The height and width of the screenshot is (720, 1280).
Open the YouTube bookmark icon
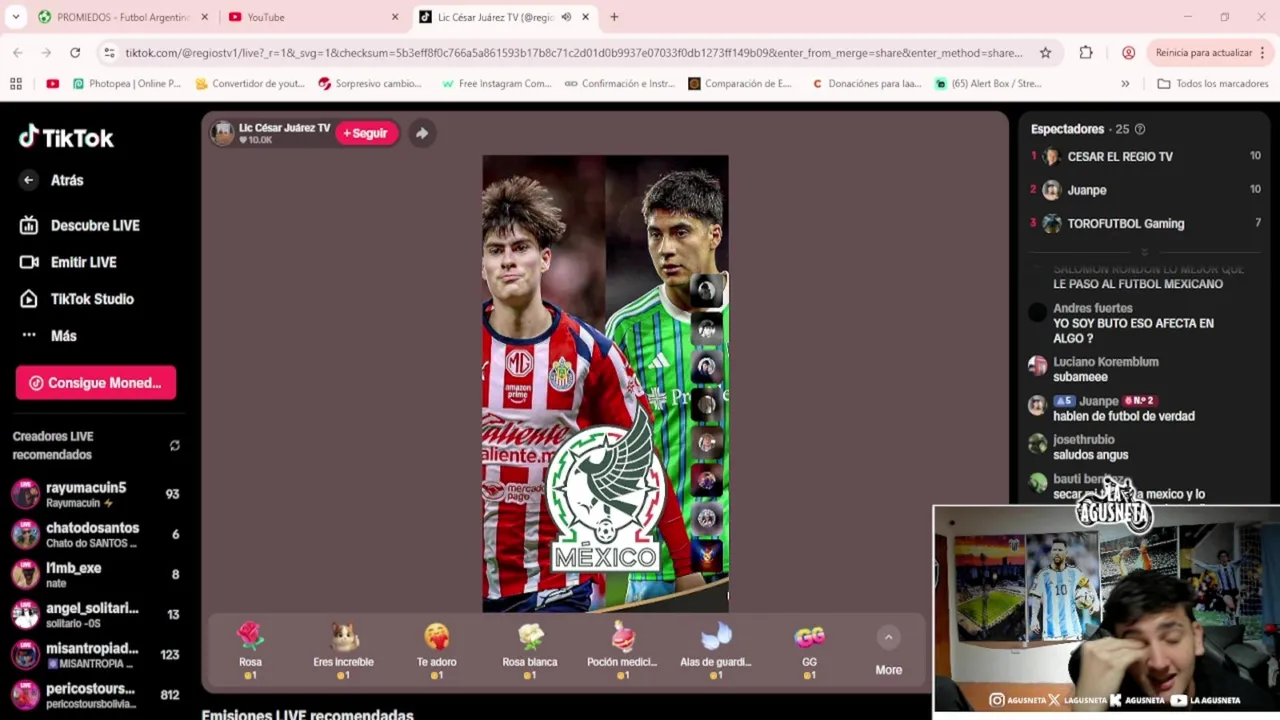point(52,84)
